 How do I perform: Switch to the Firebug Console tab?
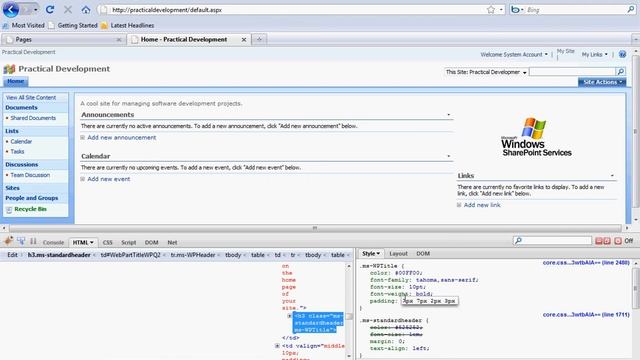(53, 242)
